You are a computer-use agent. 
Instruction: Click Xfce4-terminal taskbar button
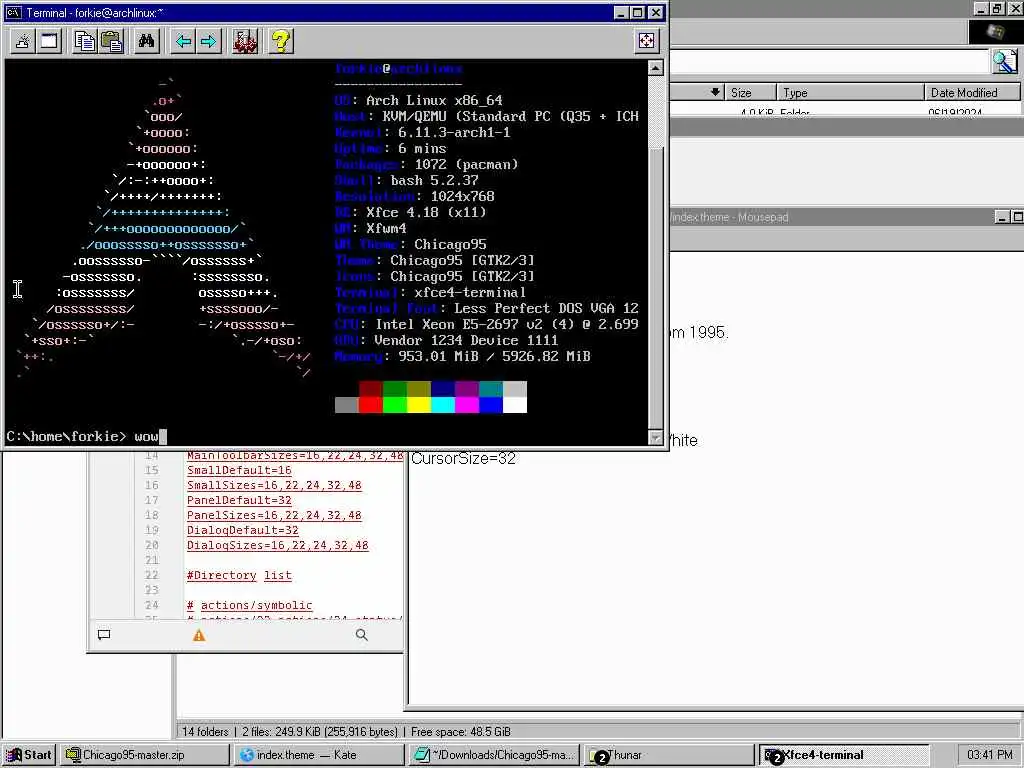tap(844, 755)
